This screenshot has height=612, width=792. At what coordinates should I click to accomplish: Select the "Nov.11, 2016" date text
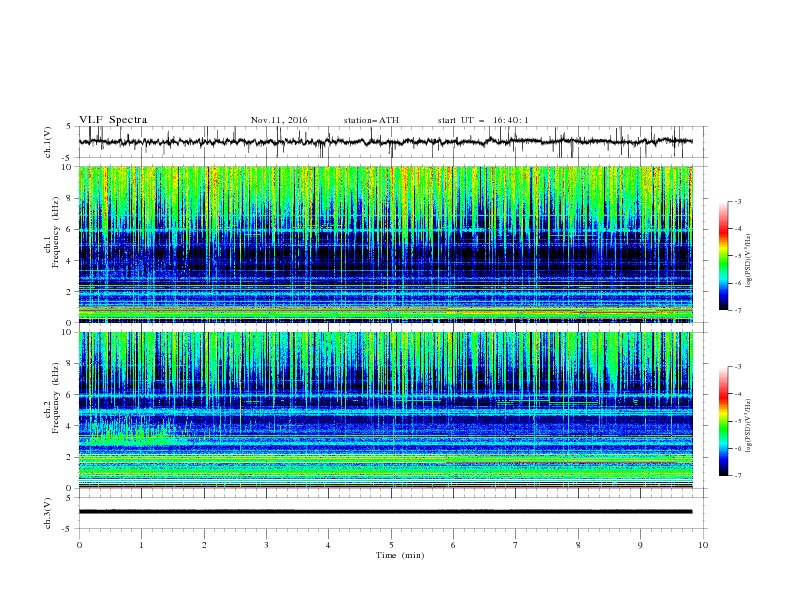click(x=279, y=120)
